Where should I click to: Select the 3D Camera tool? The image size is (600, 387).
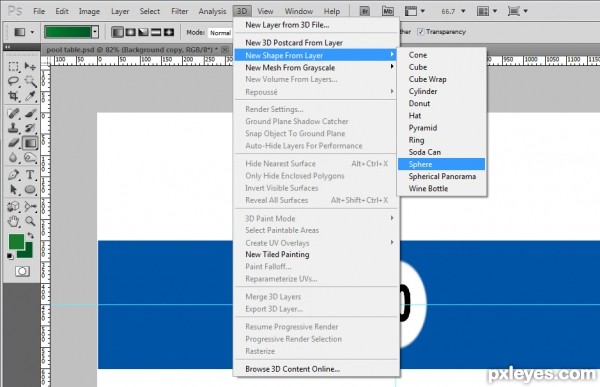coord(30,207)
